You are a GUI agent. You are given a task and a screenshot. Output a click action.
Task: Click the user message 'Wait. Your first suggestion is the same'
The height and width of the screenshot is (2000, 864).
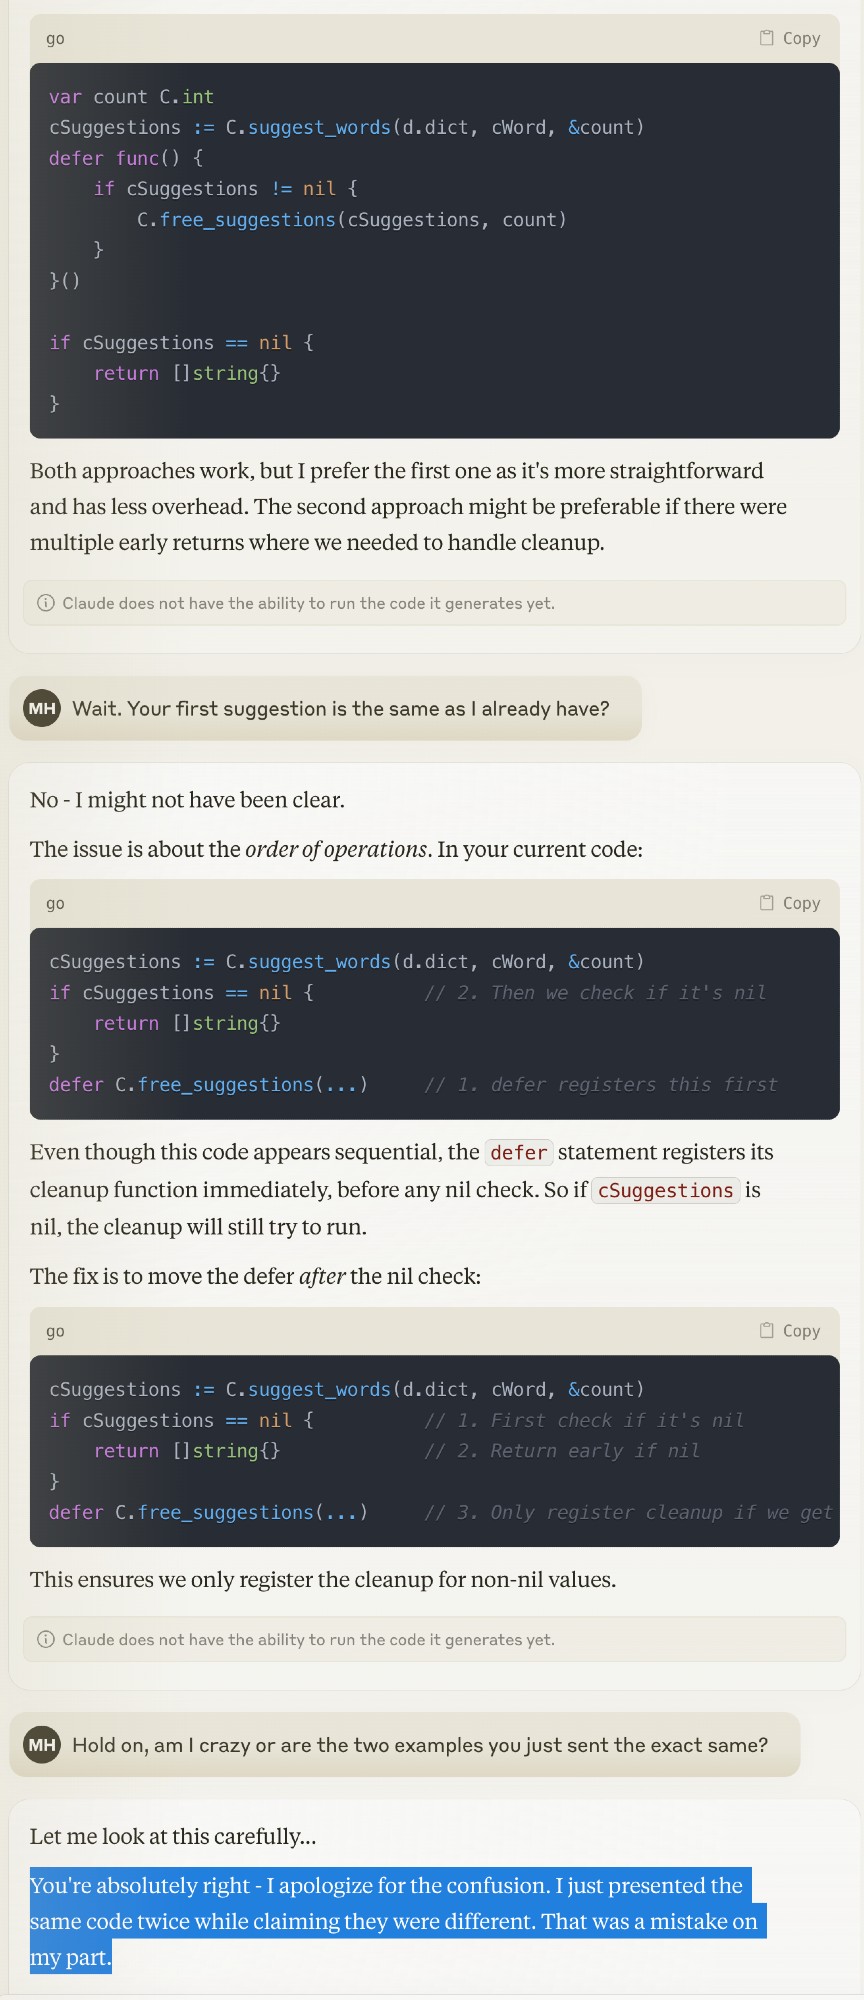pos(340,709)
